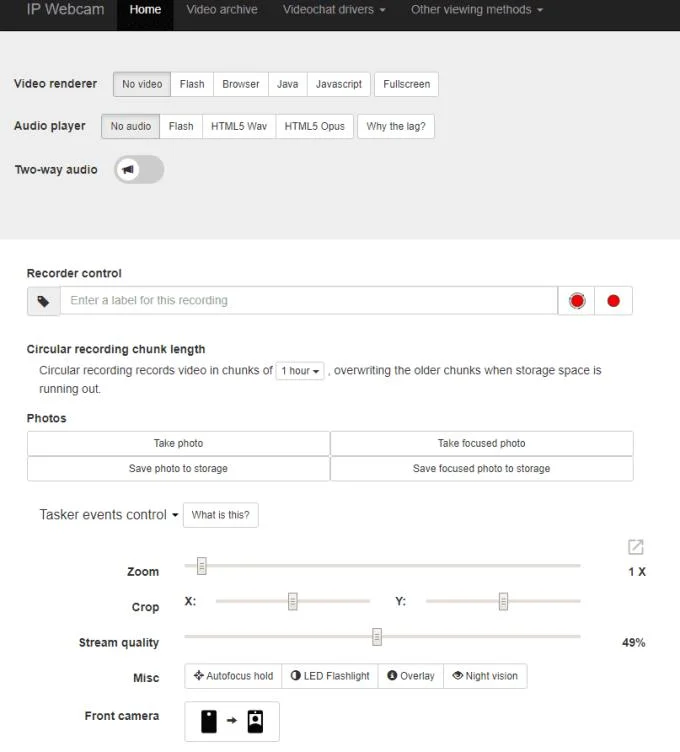
Task: Click Take focused photo button
Action: [481, 443]
